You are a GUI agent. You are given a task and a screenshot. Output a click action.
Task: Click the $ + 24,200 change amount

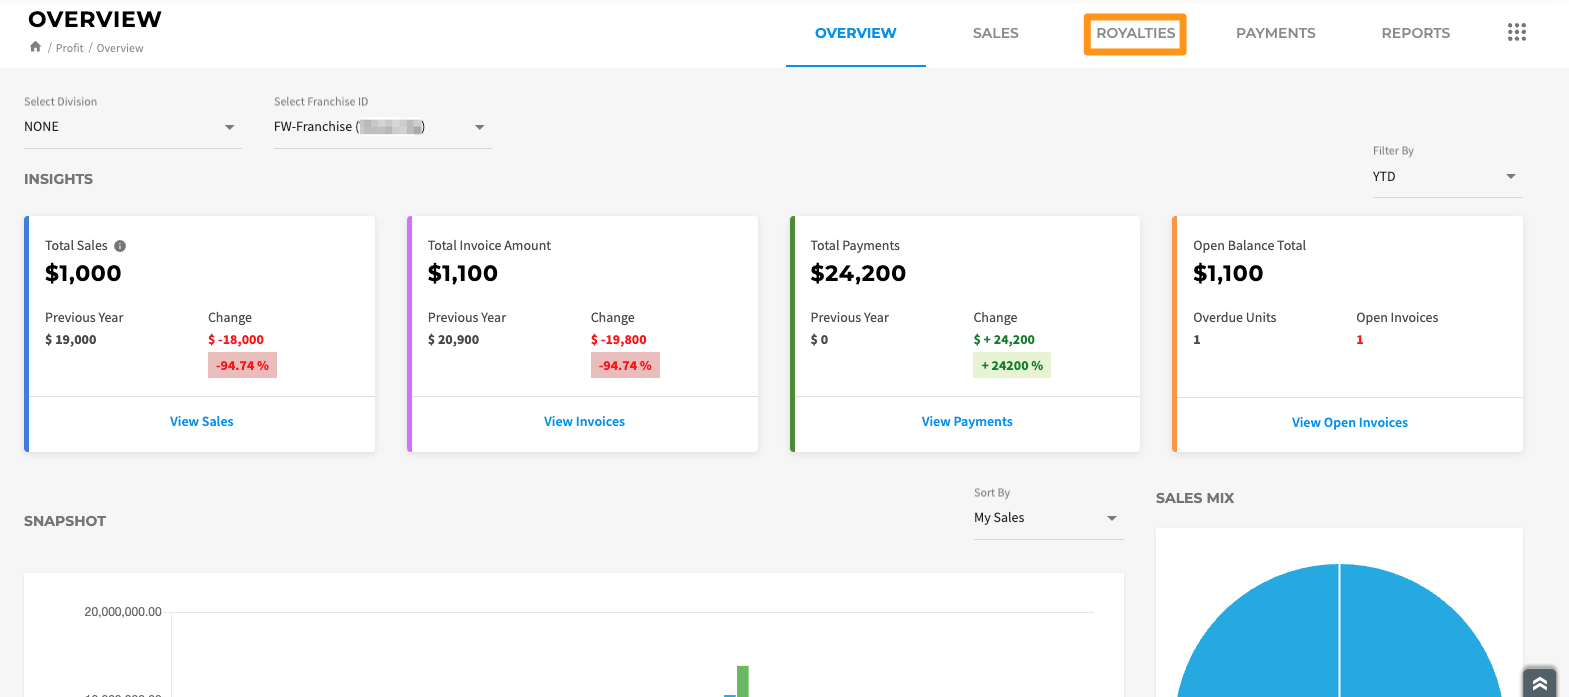tap(1004, 340)
